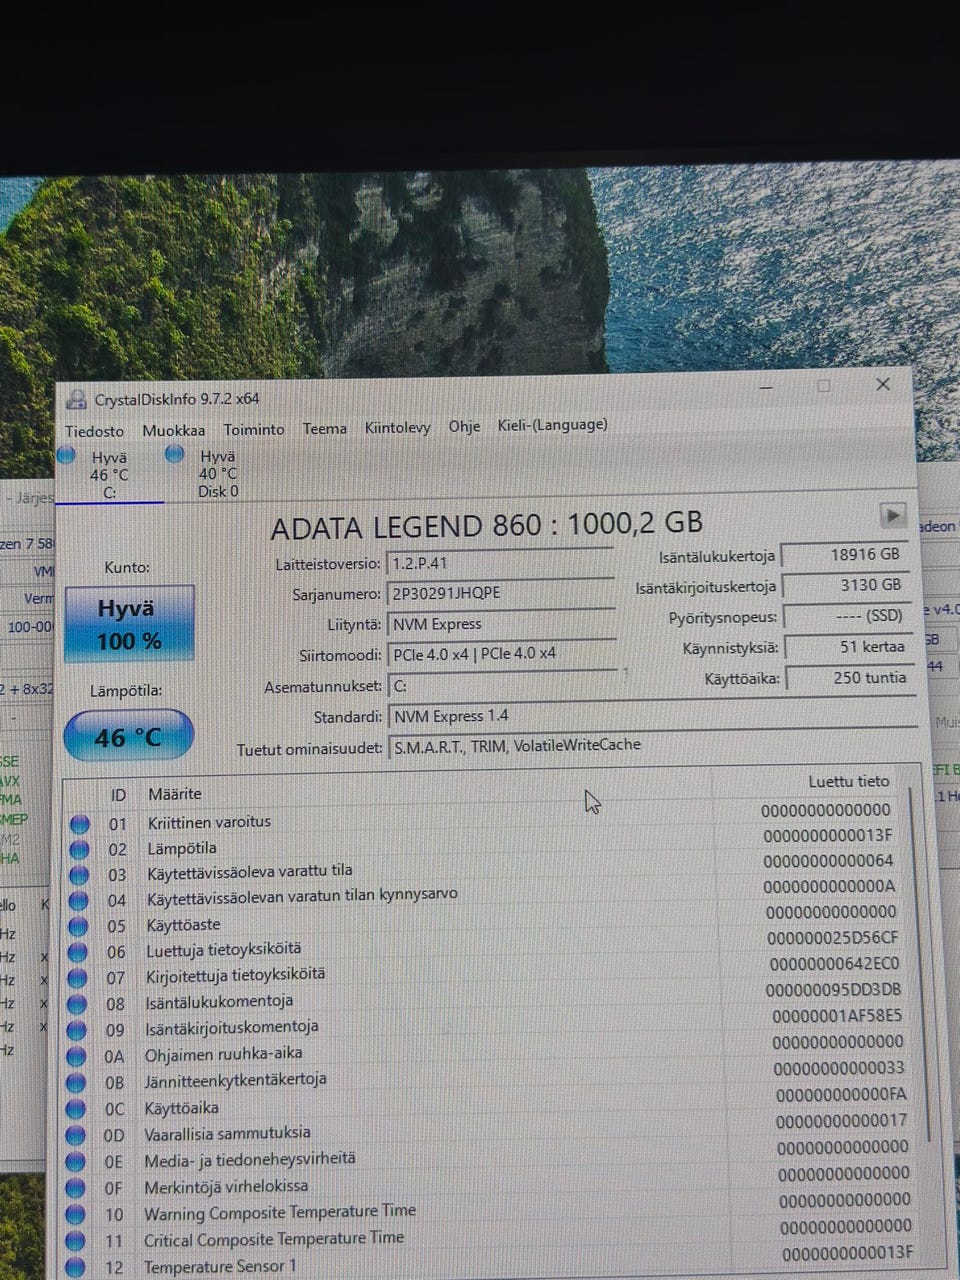This screenshot has width=960, height=1280.
Task: Click raw value 000000025D56CF
Action: 833,938
